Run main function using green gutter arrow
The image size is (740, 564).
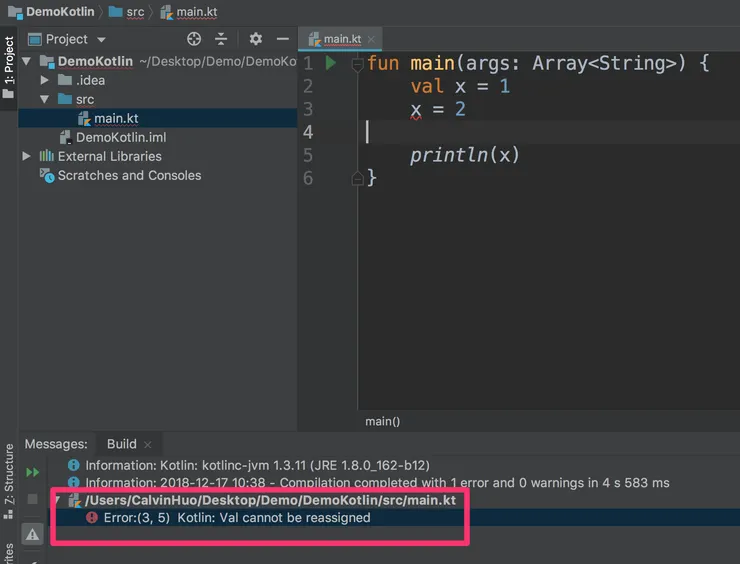click(331, 63)
